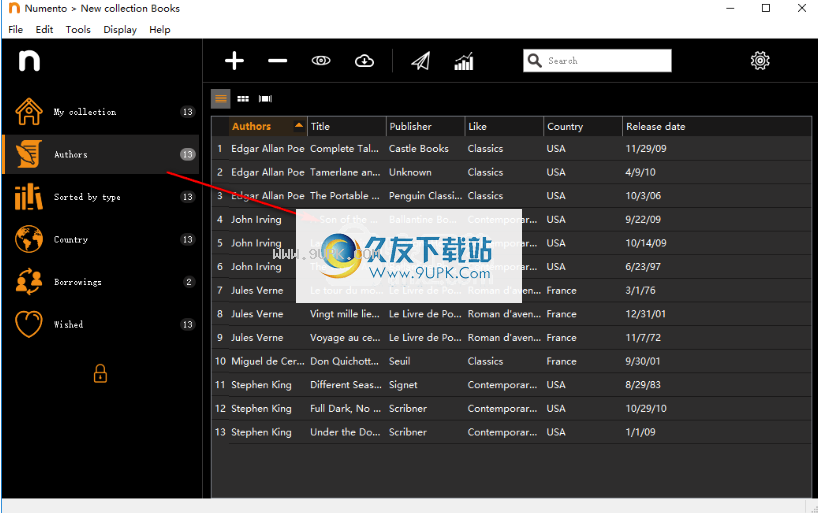Image resolution: width=818 pixels, height=513 pixels.
Task: Select Borrowings label in sidebar
Action: point(78,282)
